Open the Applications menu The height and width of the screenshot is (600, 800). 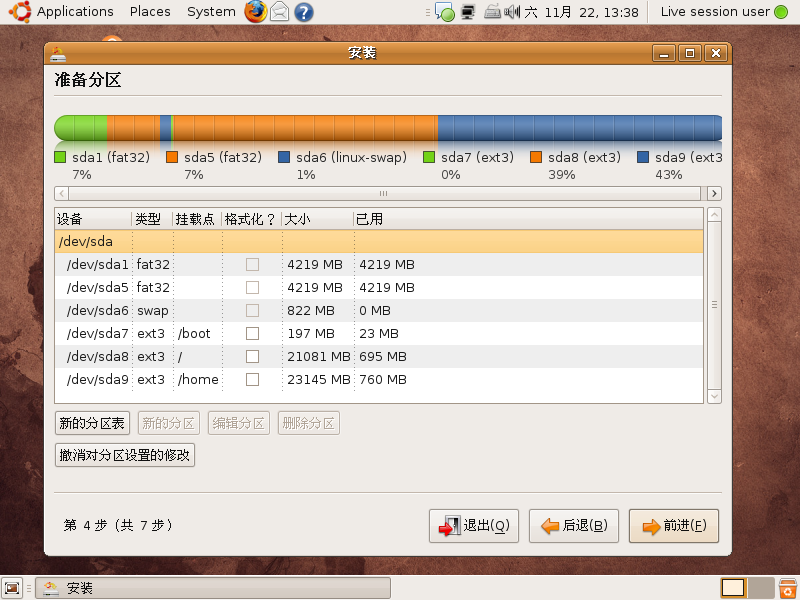coord(75,12)
